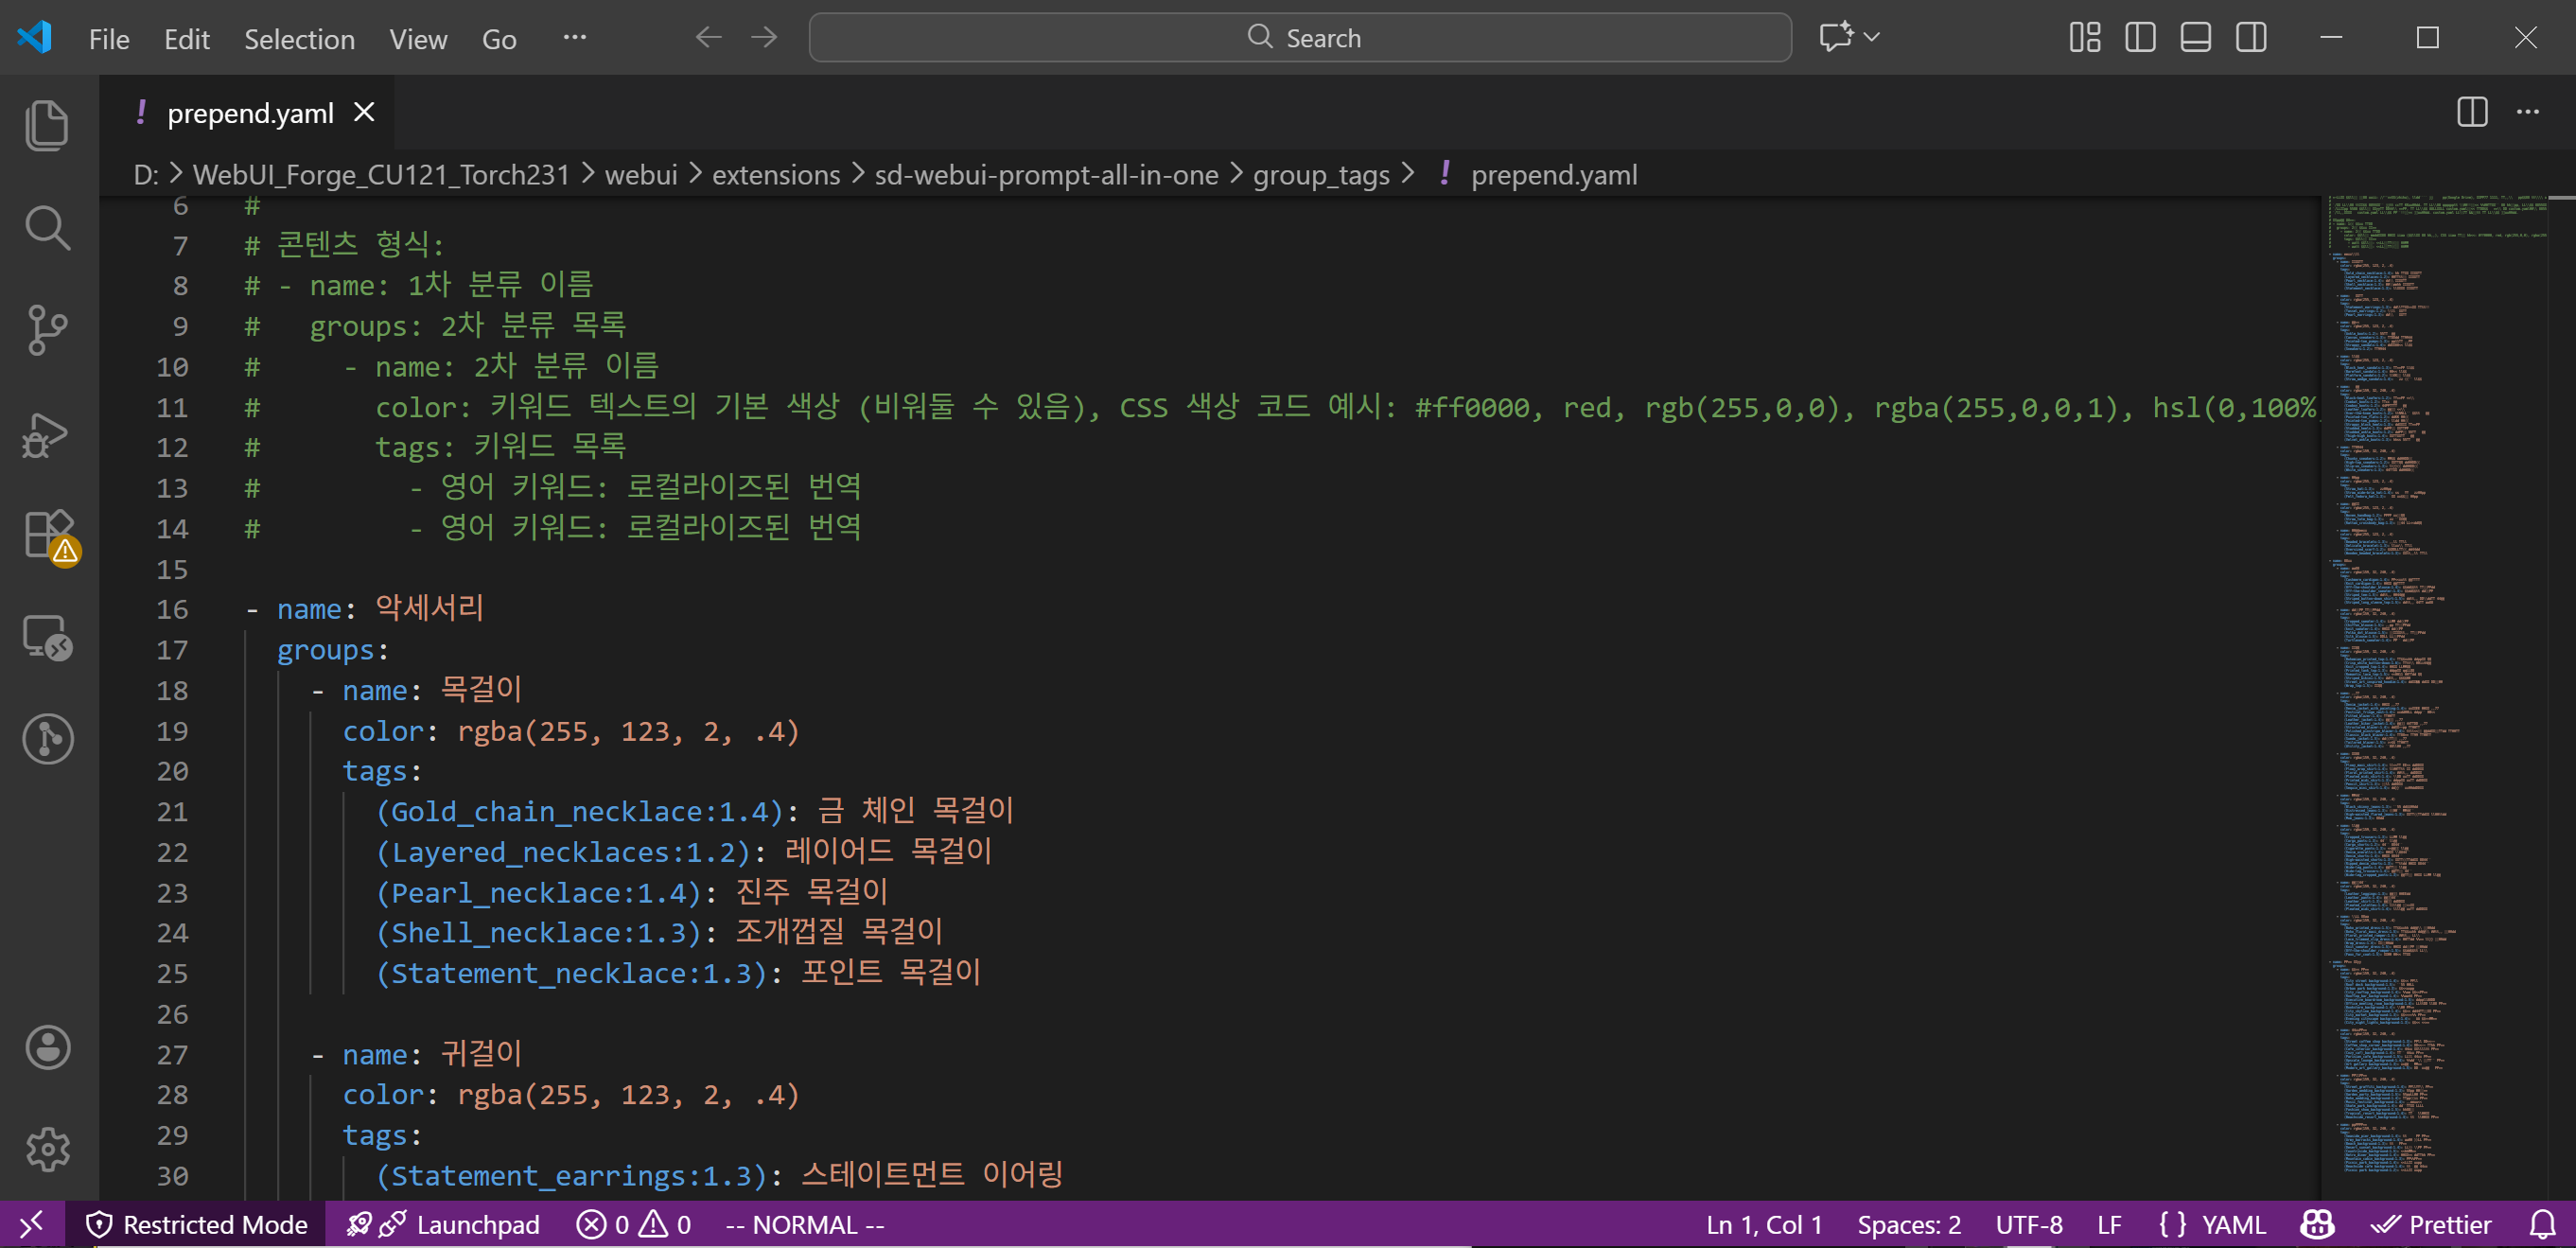The height and width of the screenshot is (1248, 2576).
Task: Click rgba color value on line 19
Action: coord(628,731)
